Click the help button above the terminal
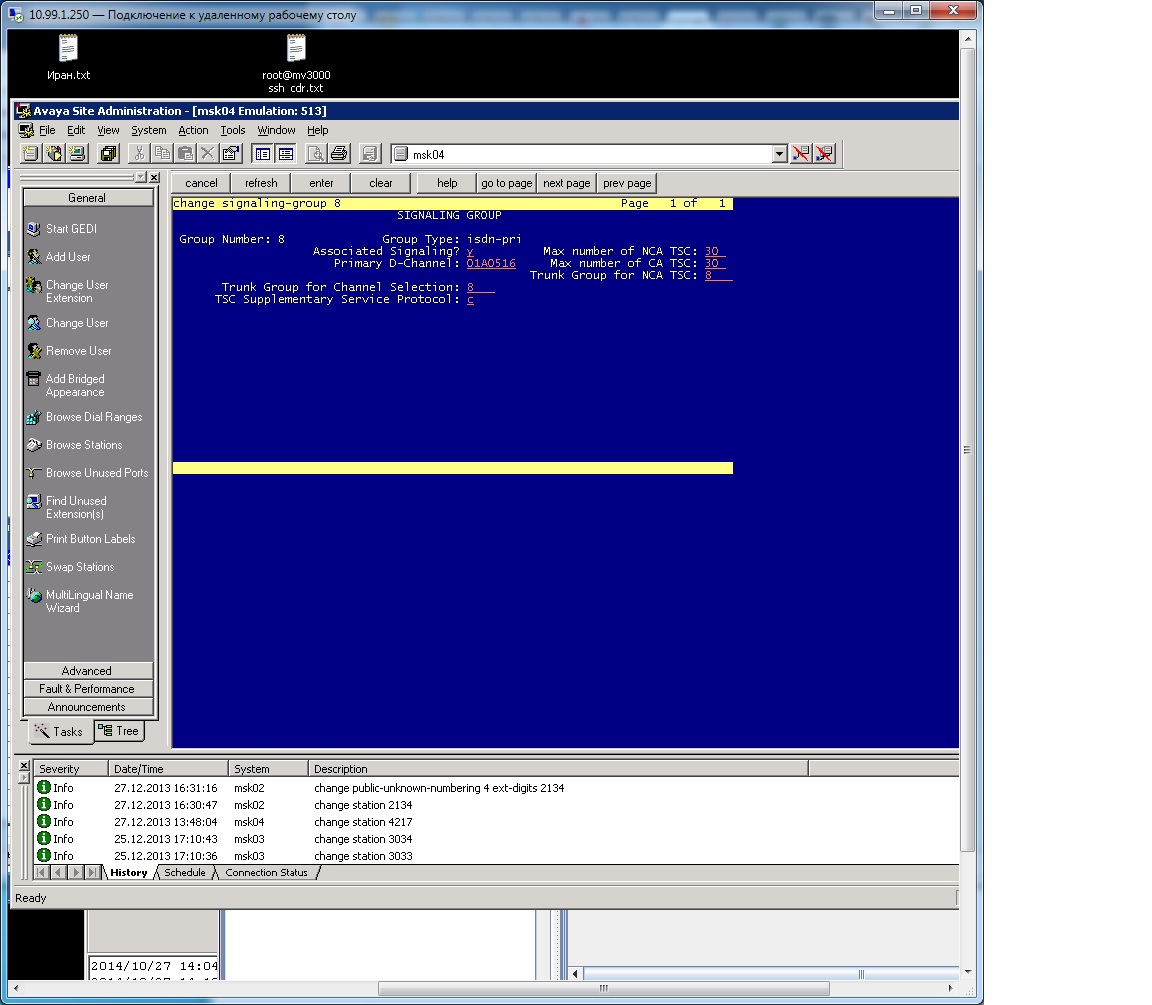This screenshot has height=1005, width=1152. pos(447,183)
